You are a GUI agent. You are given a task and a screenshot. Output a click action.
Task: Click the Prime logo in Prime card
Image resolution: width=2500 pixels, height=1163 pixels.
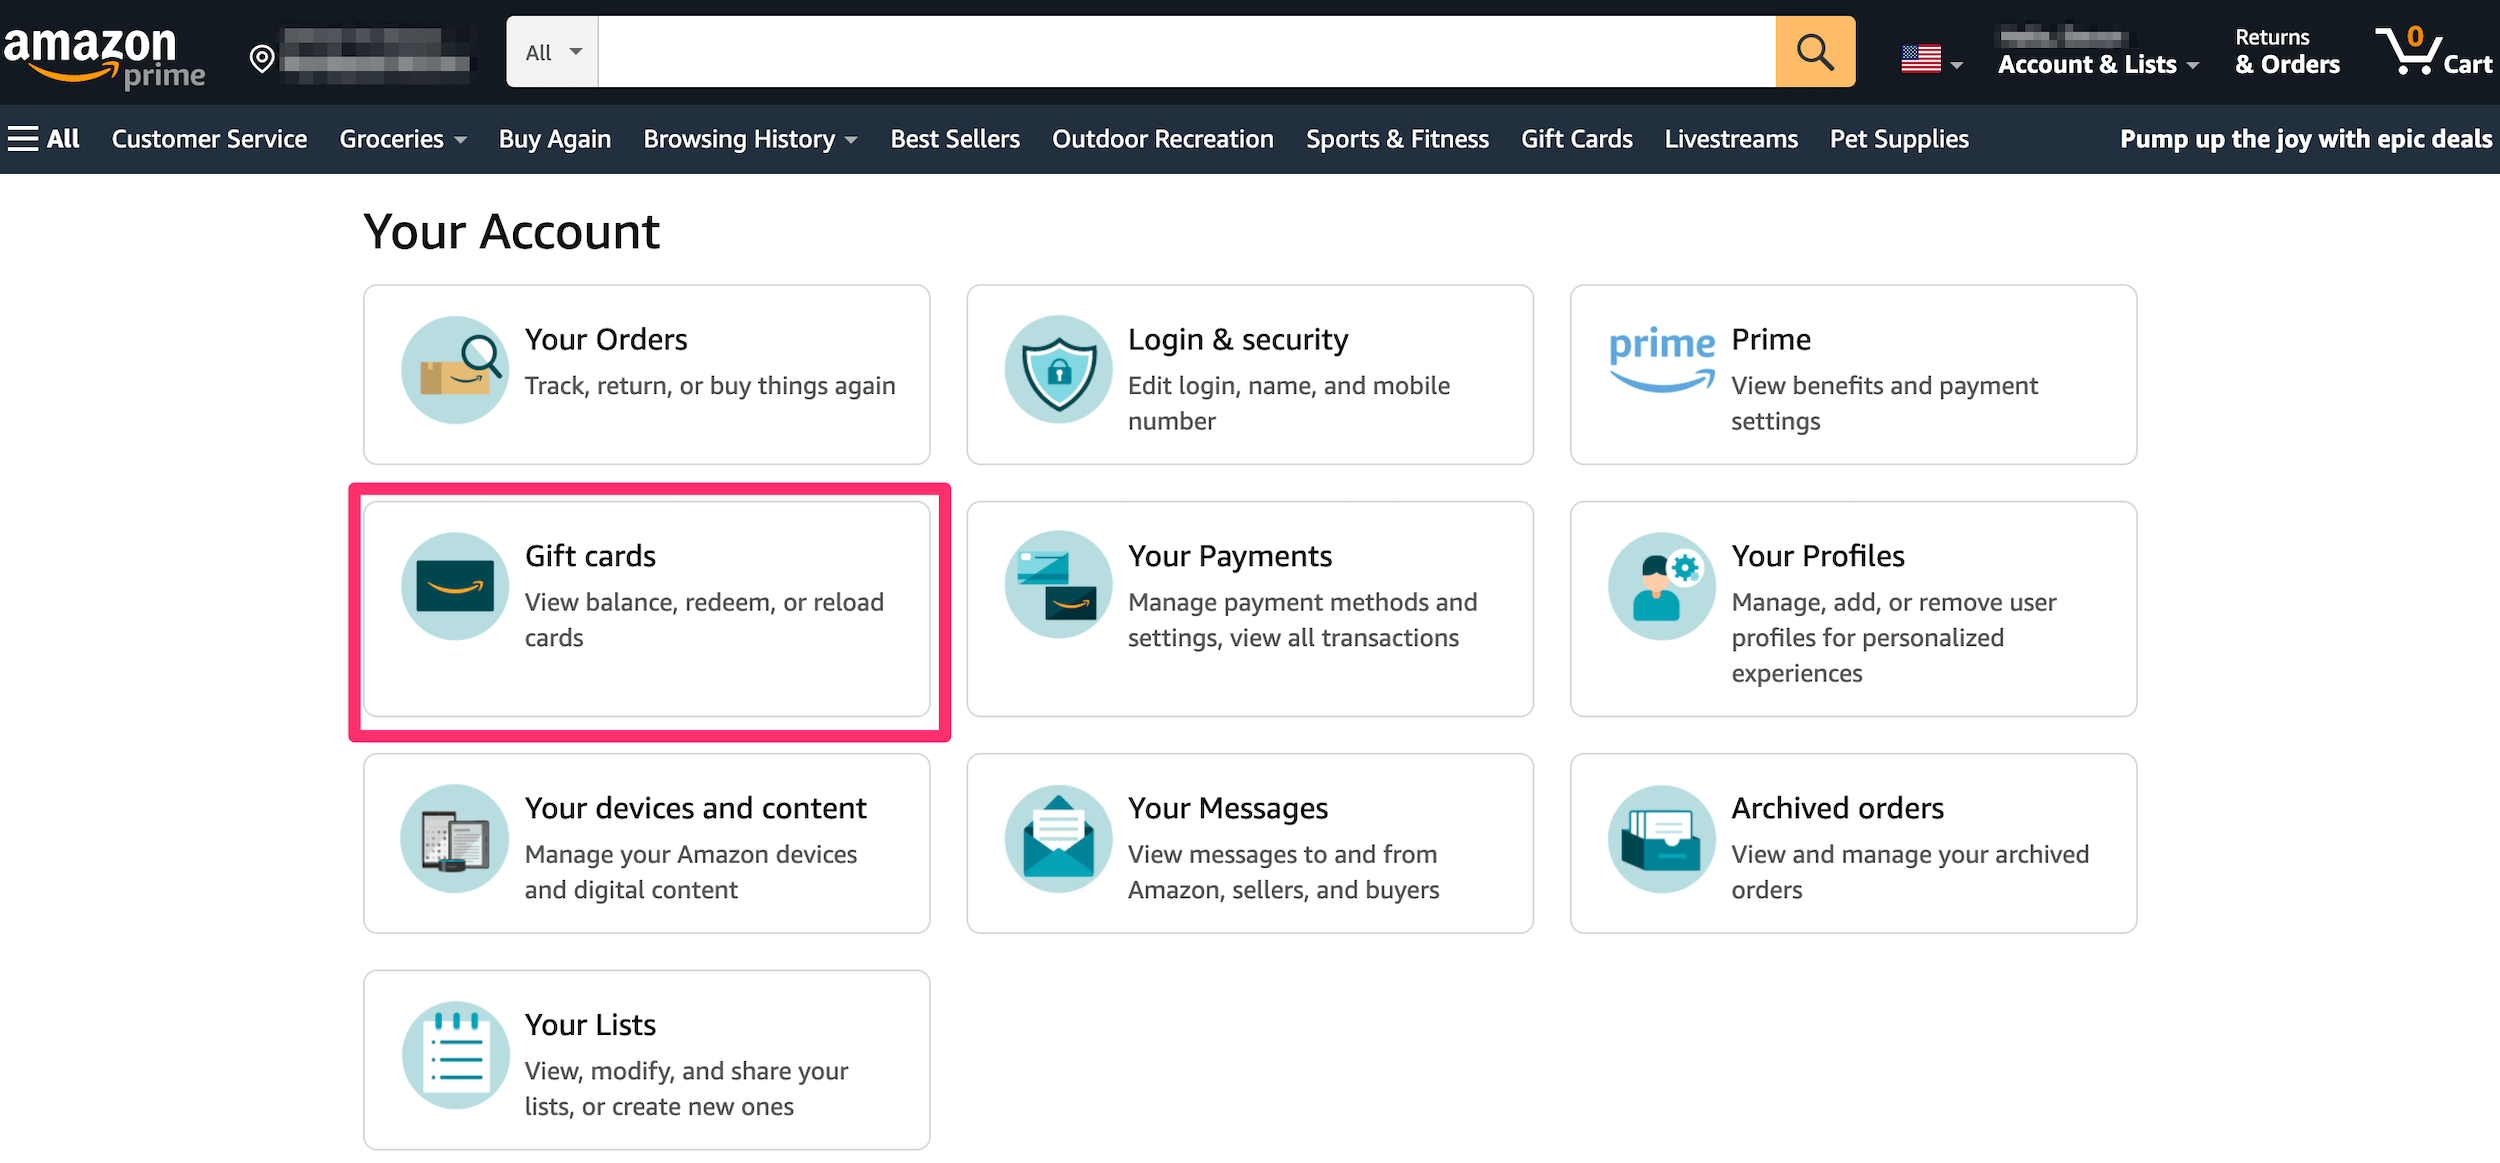click(x=1662, y=359)
